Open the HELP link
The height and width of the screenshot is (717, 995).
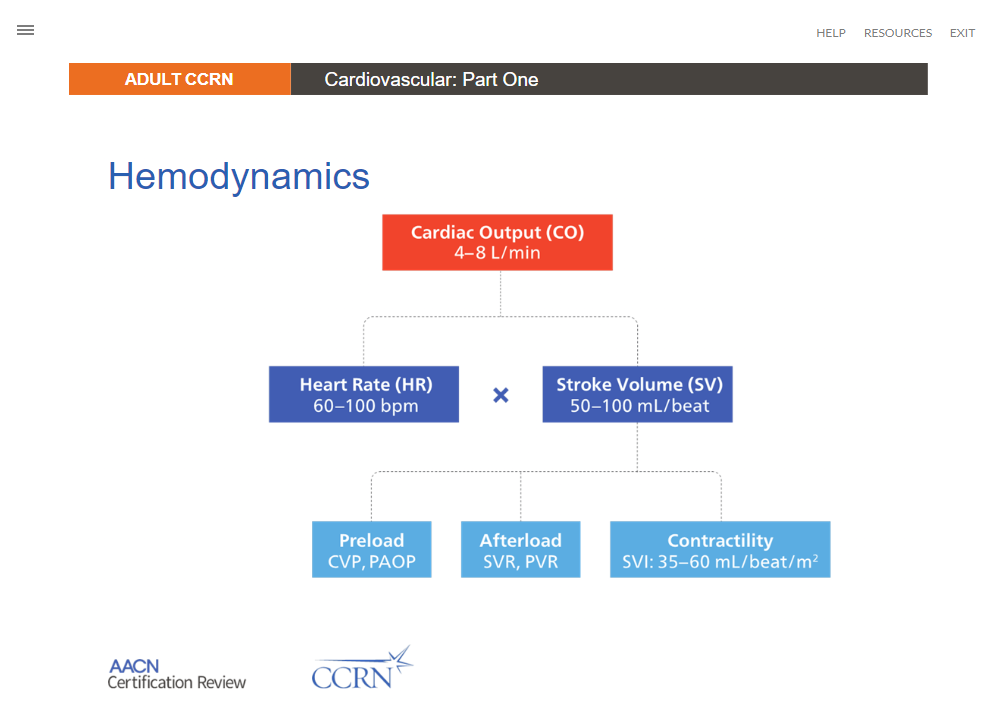830,33
